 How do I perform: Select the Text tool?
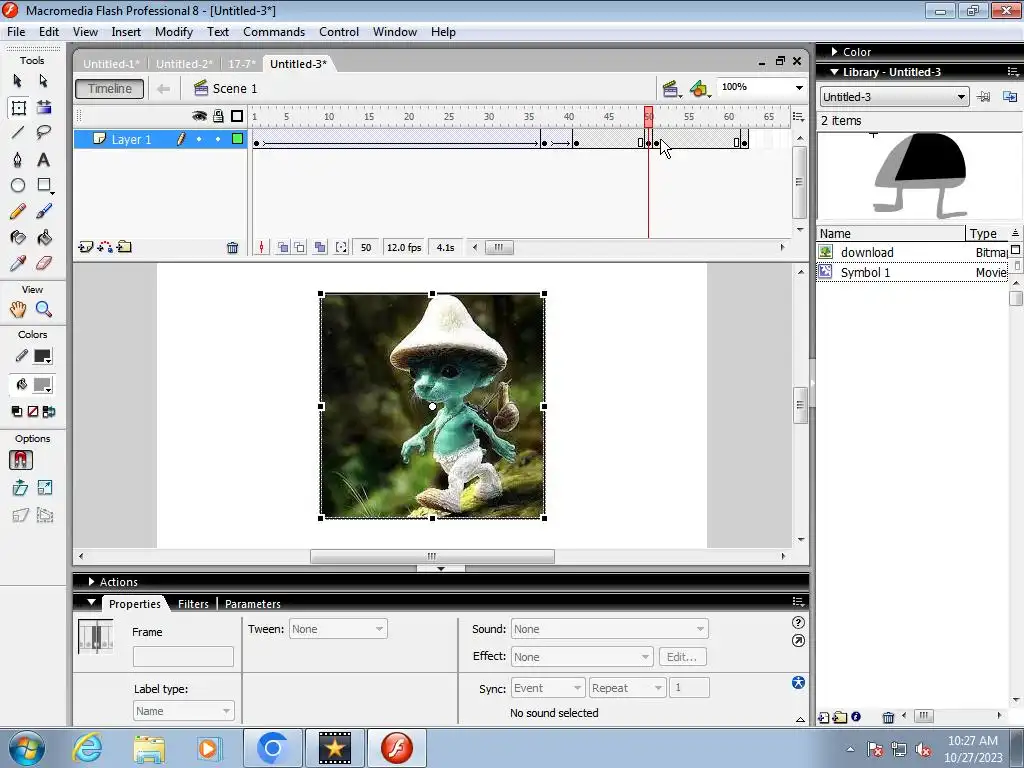[43, 159]
